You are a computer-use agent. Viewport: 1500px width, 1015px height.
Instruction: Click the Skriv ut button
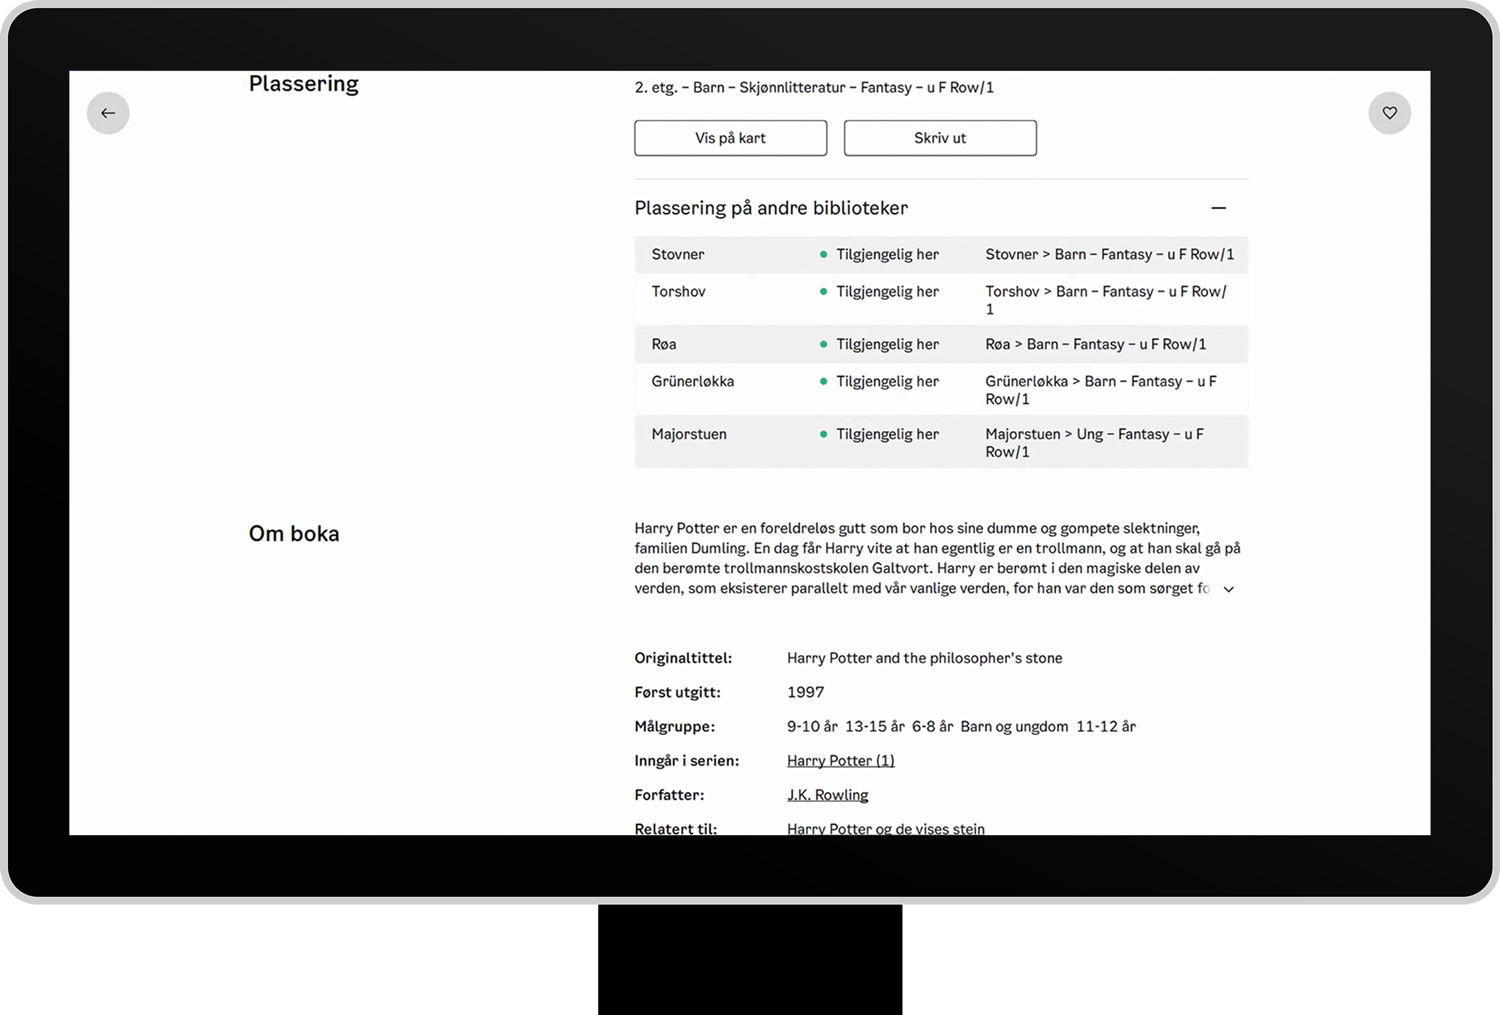pos(939,138)
